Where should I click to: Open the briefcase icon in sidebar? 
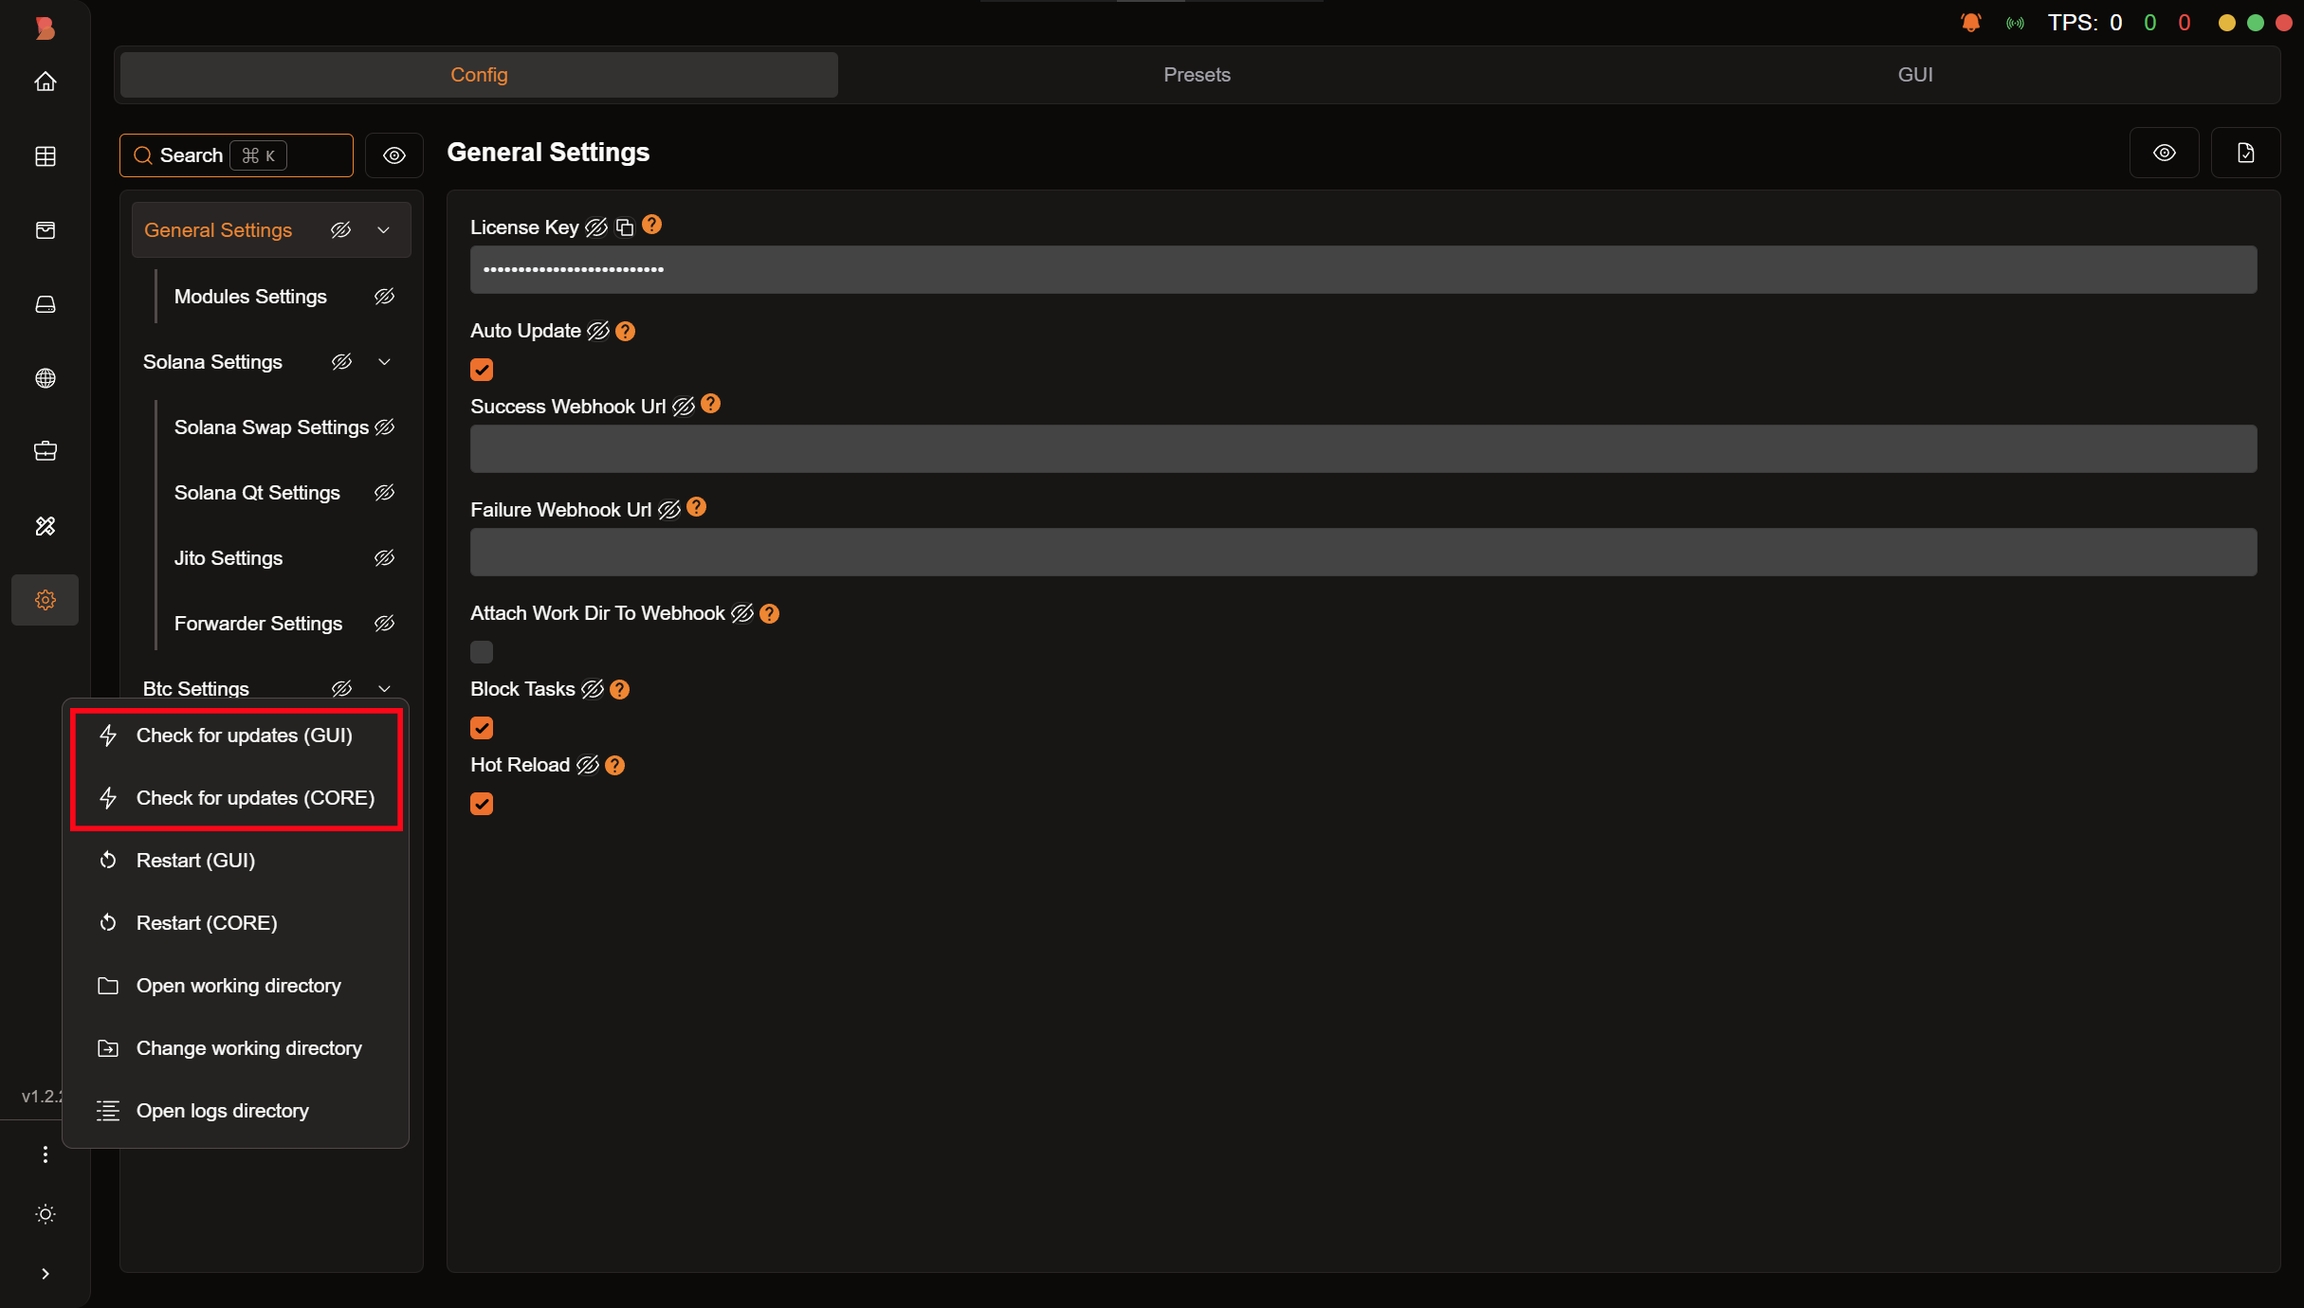point(45,451)
